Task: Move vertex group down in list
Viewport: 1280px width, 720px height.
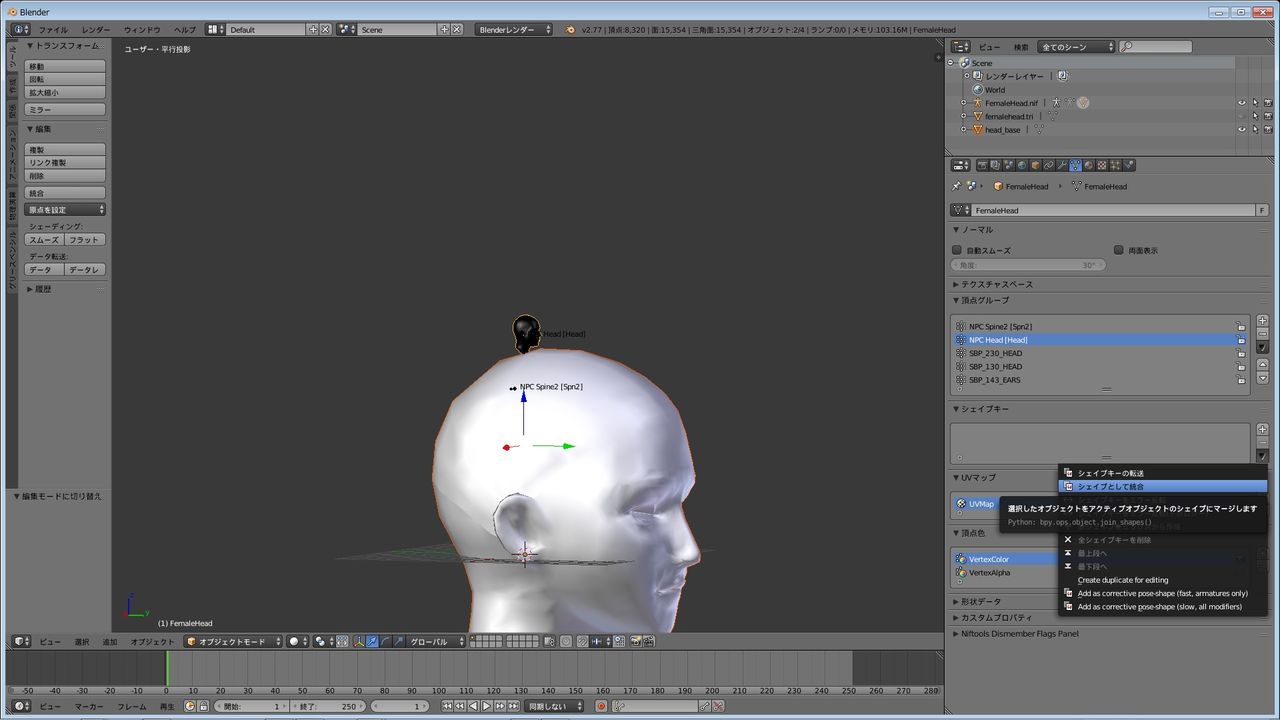Action: click(x=1262, y=378)
